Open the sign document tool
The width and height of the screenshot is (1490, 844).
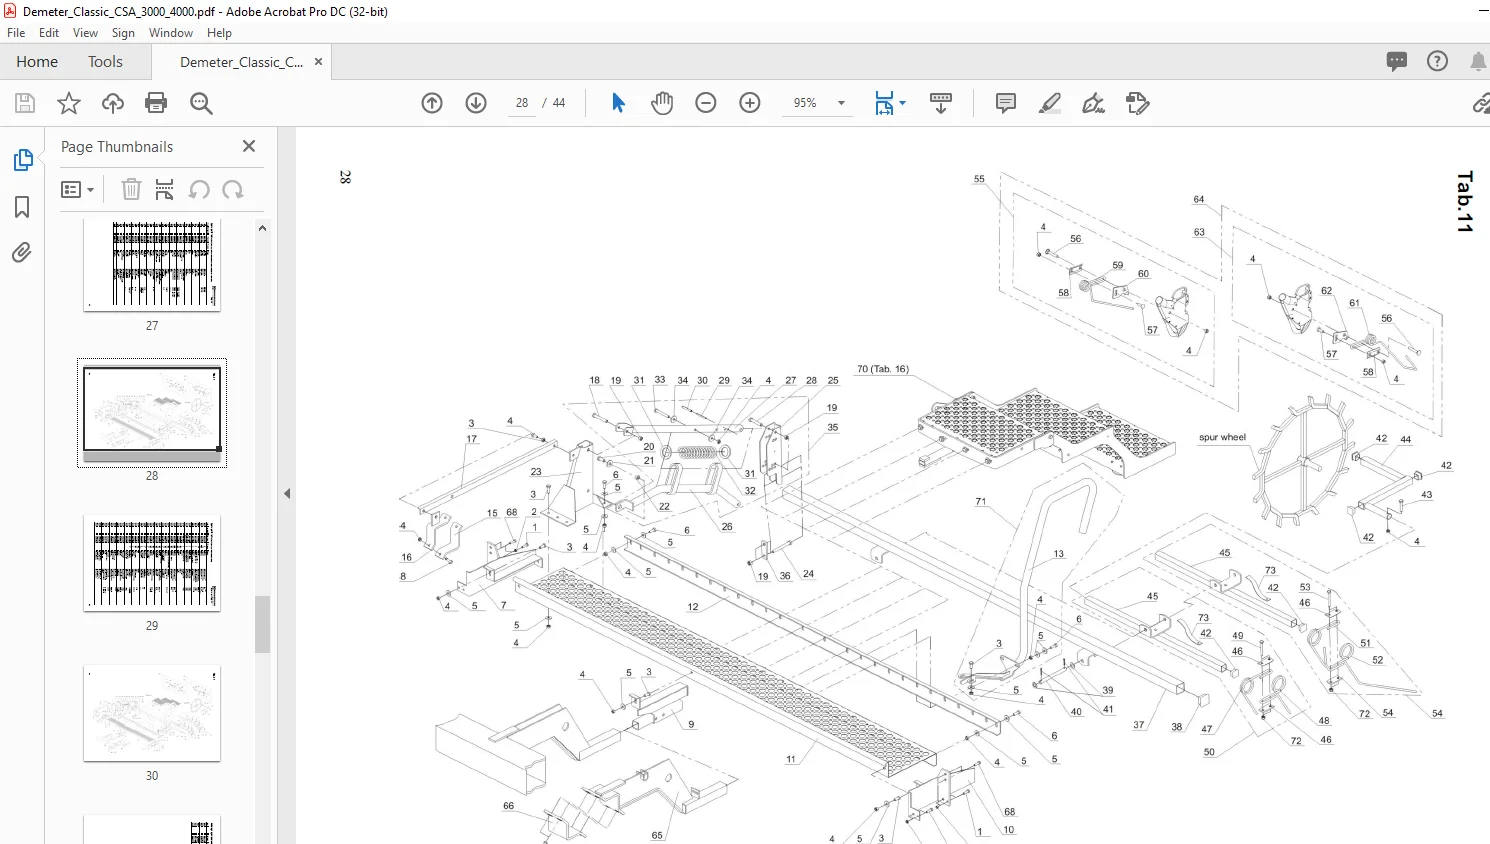click(1094, 103)
